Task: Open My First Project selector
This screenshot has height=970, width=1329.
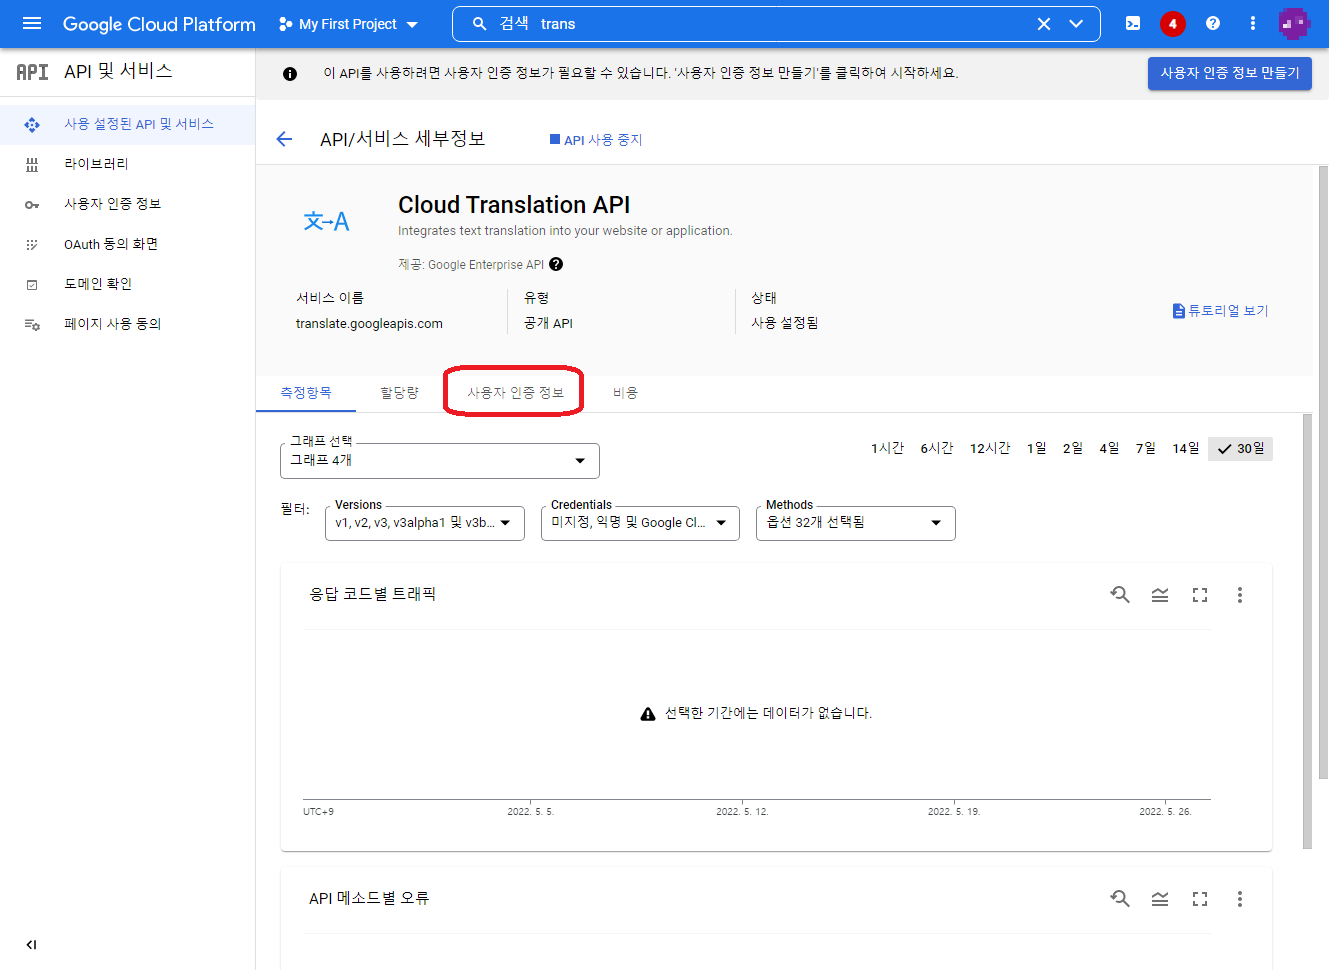Action: [x=348, y=24]
